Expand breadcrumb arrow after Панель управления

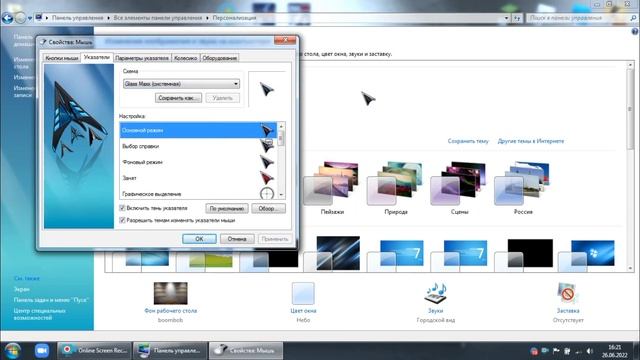[x=109, y=18]
